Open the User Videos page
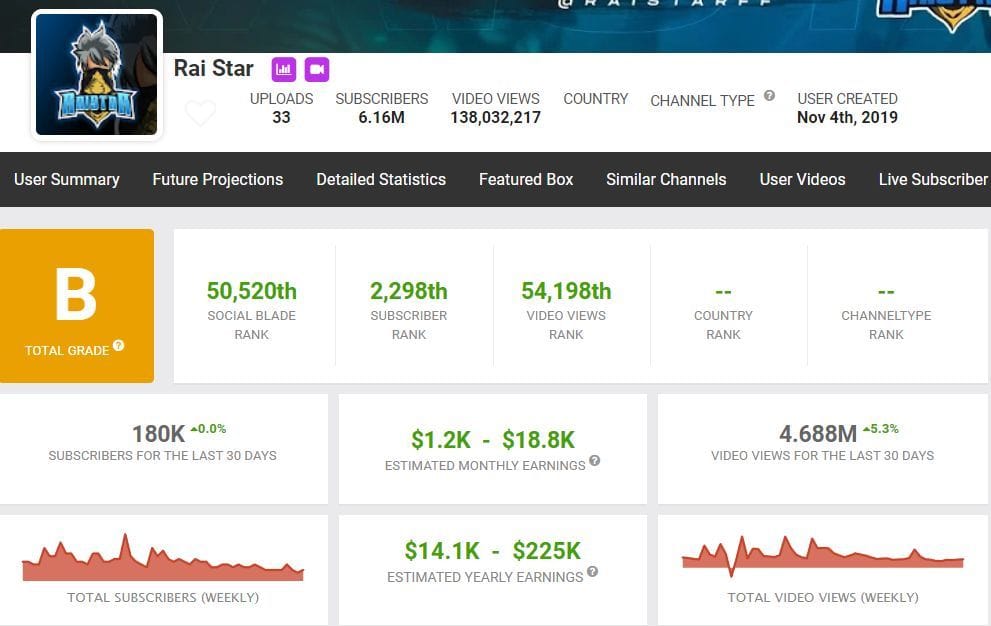Image resolution: width=991 pixels, height=626 pixels. pos(802,180)
